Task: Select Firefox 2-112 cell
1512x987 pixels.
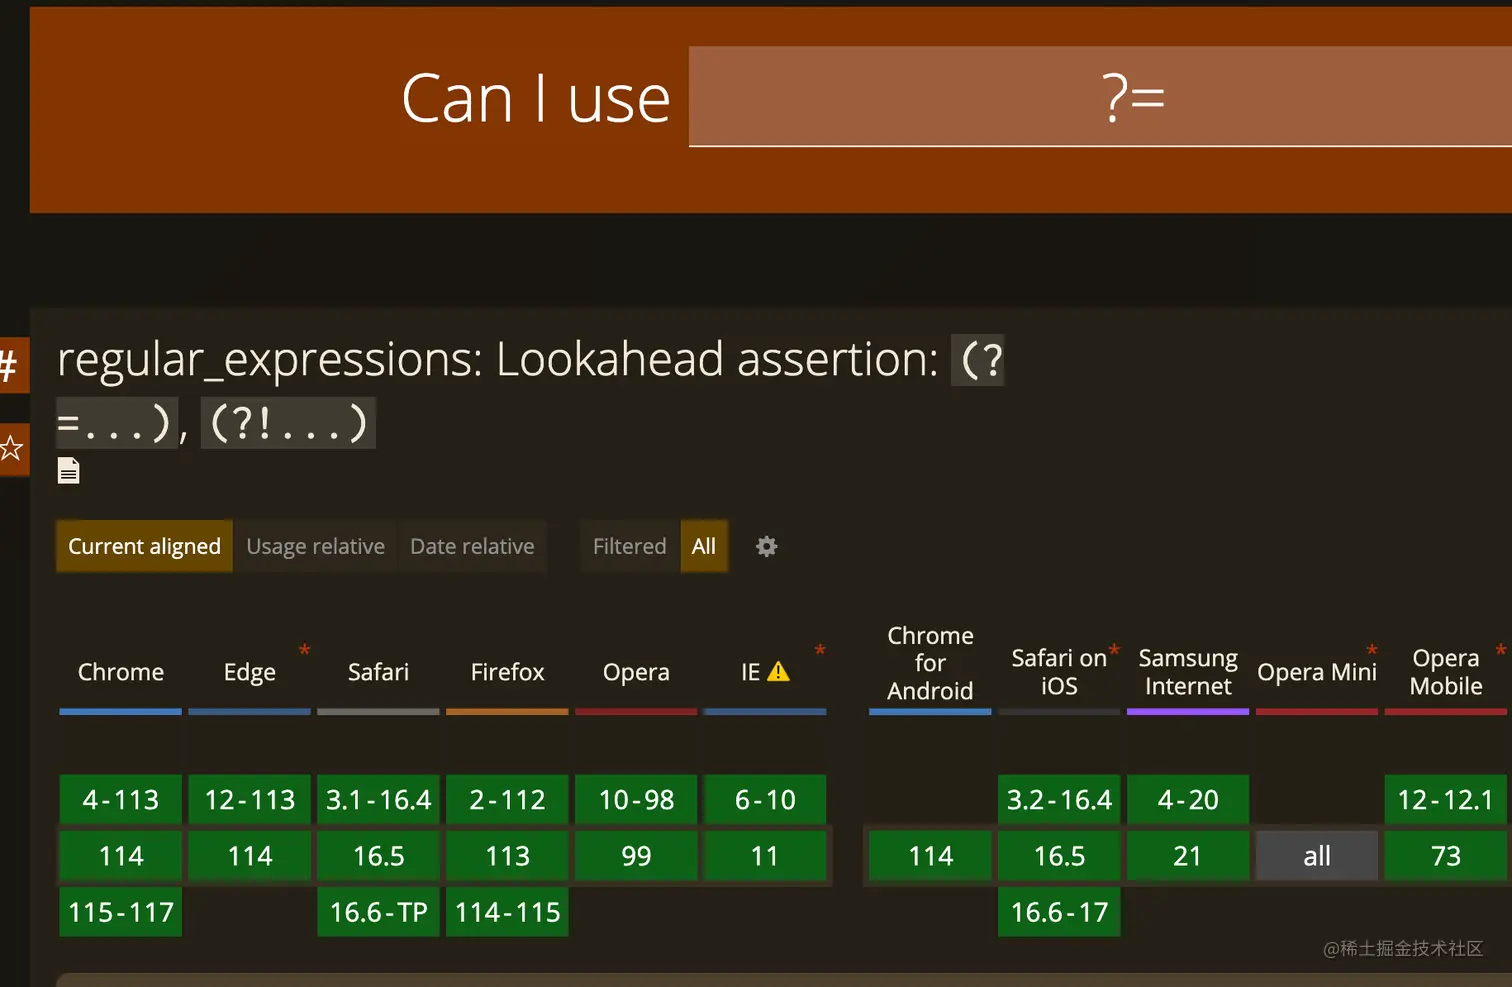Action: [x=507, y=800]
